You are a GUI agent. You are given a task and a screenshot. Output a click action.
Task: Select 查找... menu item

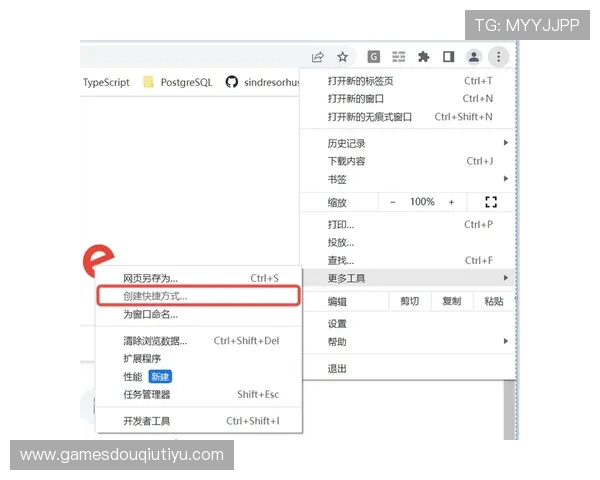tap(409, 260)
